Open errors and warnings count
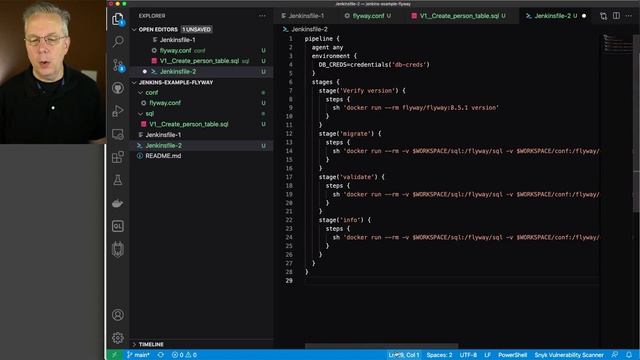The width and height of the screenshot is (640, 360). (x=184, y=355)
